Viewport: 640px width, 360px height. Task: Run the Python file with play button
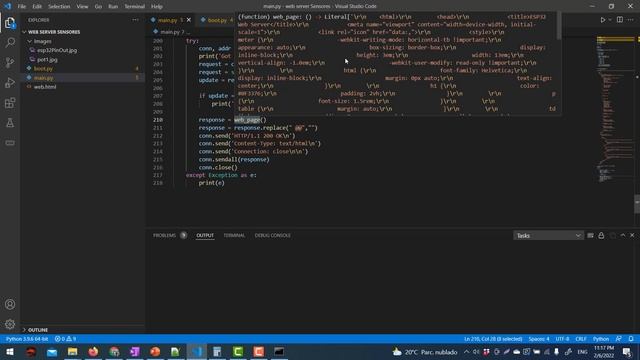point(602,20)
